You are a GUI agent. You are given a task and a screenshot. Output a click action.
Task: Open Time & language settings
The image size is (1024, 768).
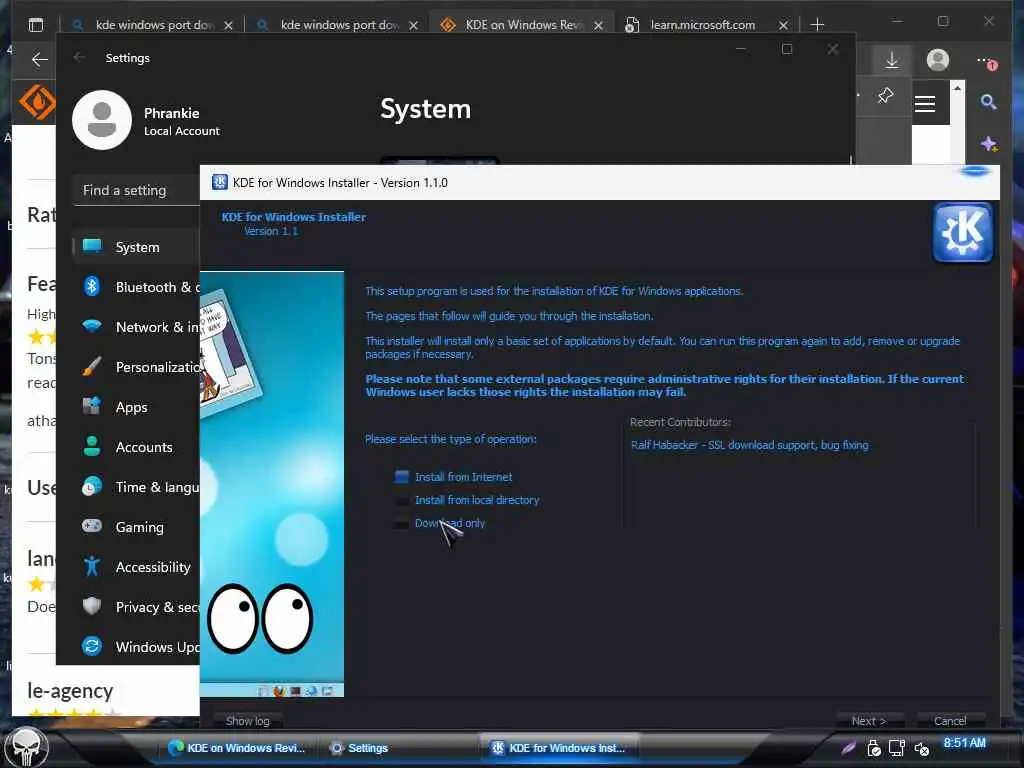click(136, 487)
